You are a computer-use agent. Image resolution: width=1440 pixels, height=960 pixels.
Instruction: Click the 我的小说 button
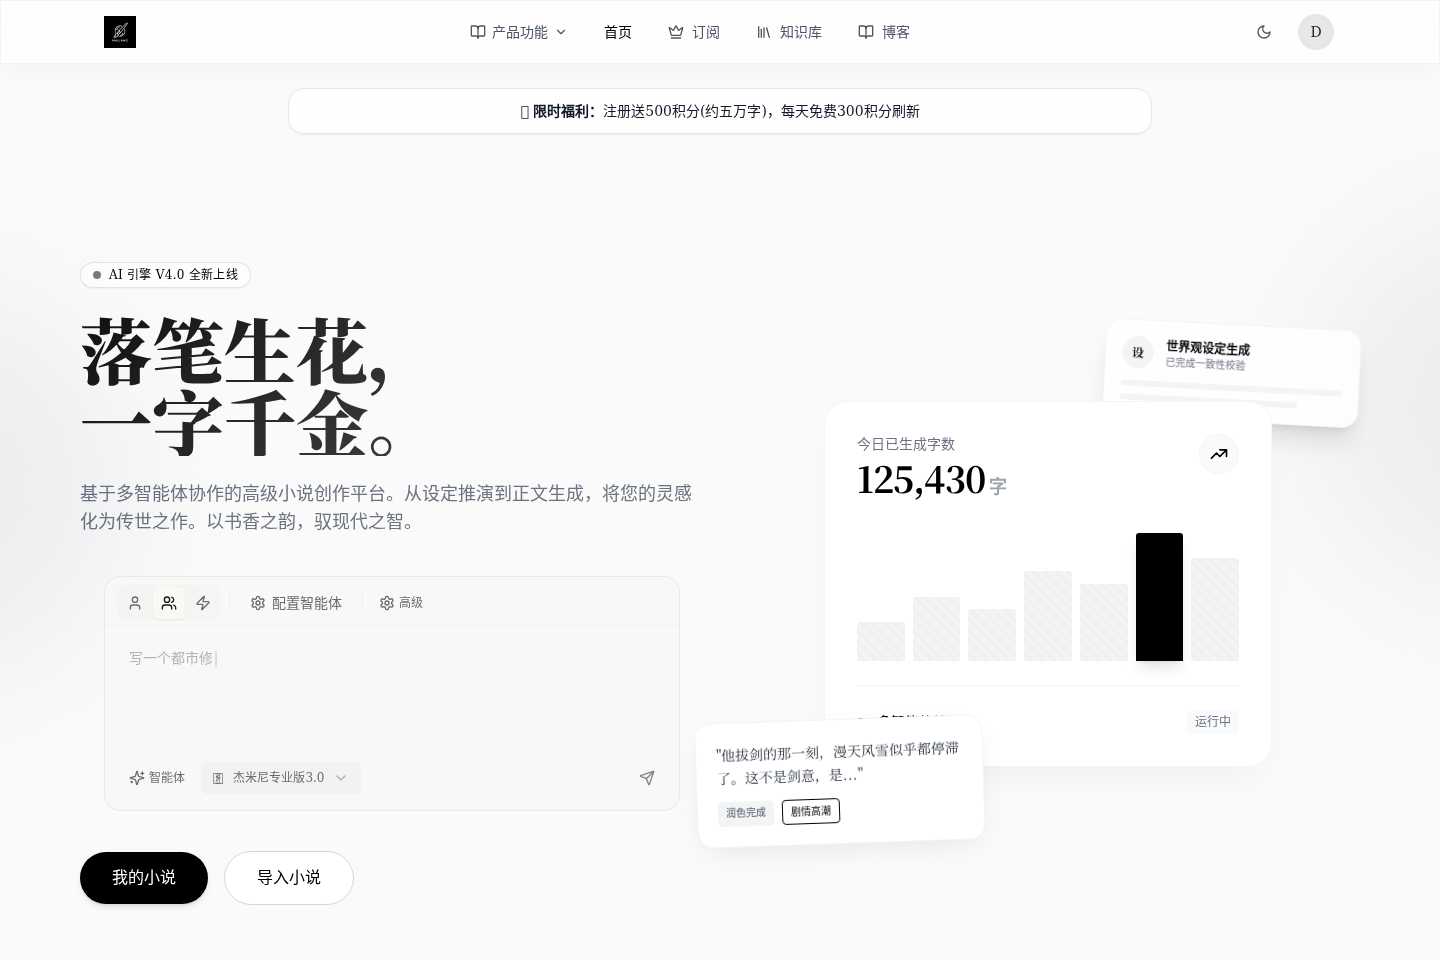tap(143, 877)
